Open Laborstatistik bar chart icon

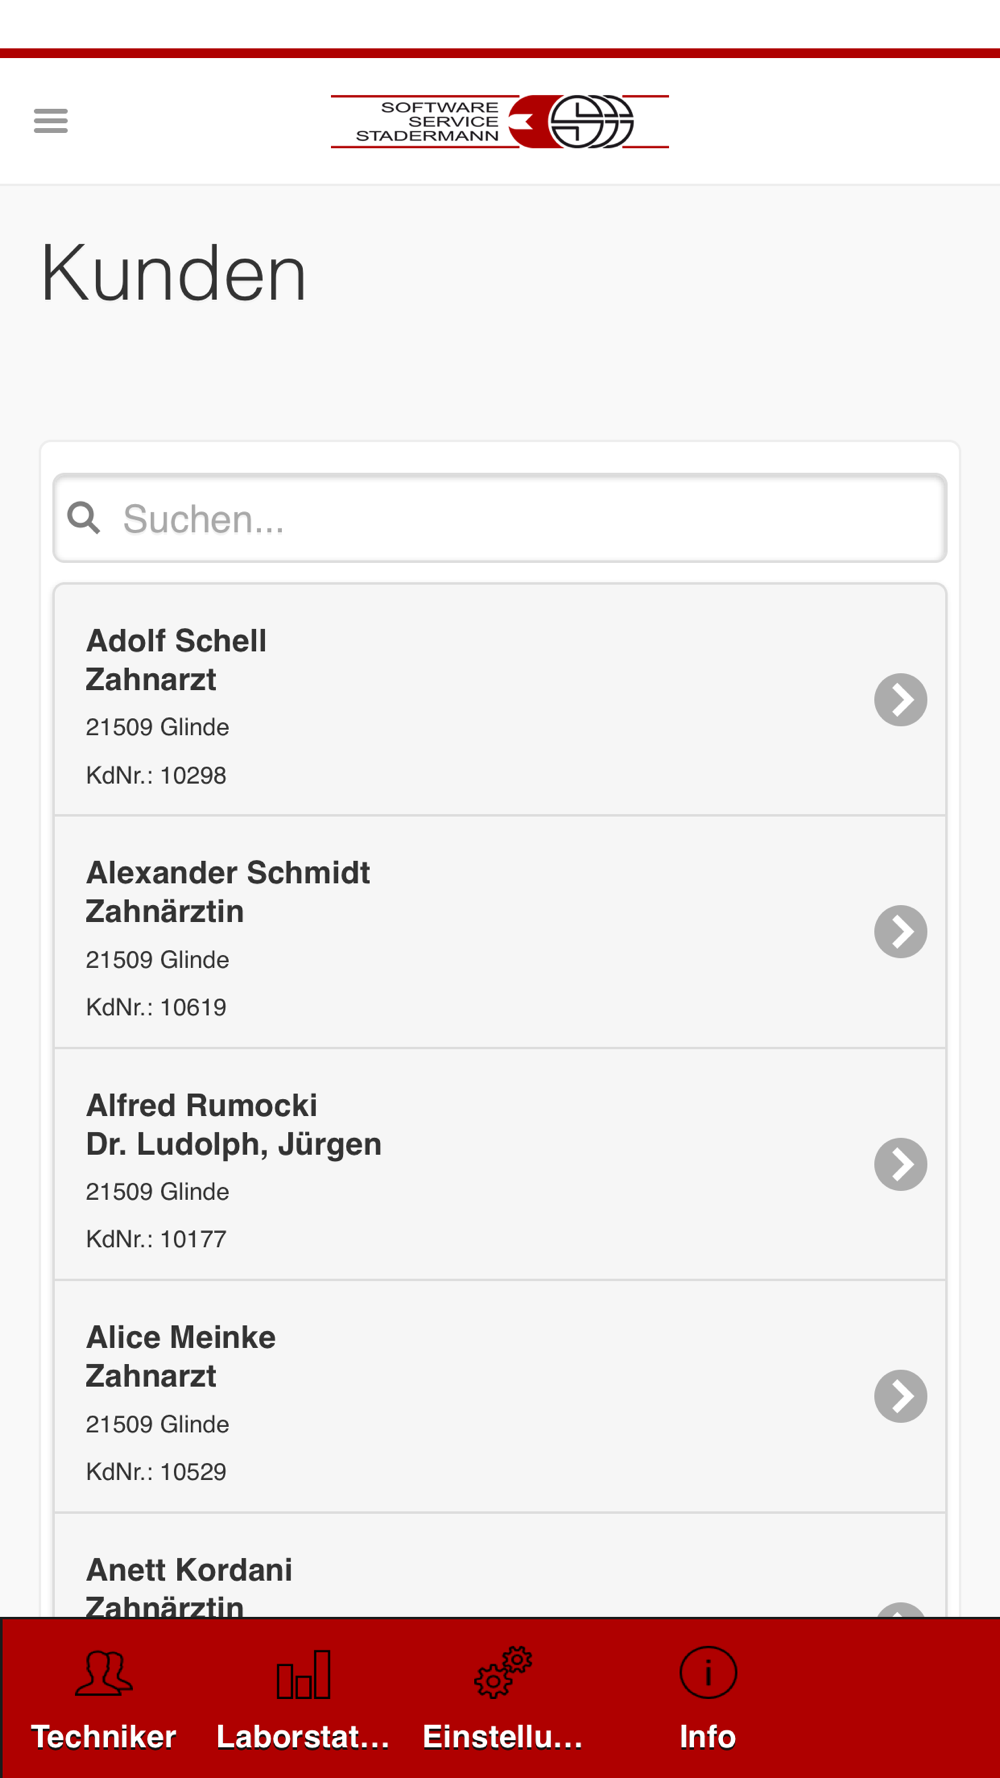click(x=303, y=1674)
